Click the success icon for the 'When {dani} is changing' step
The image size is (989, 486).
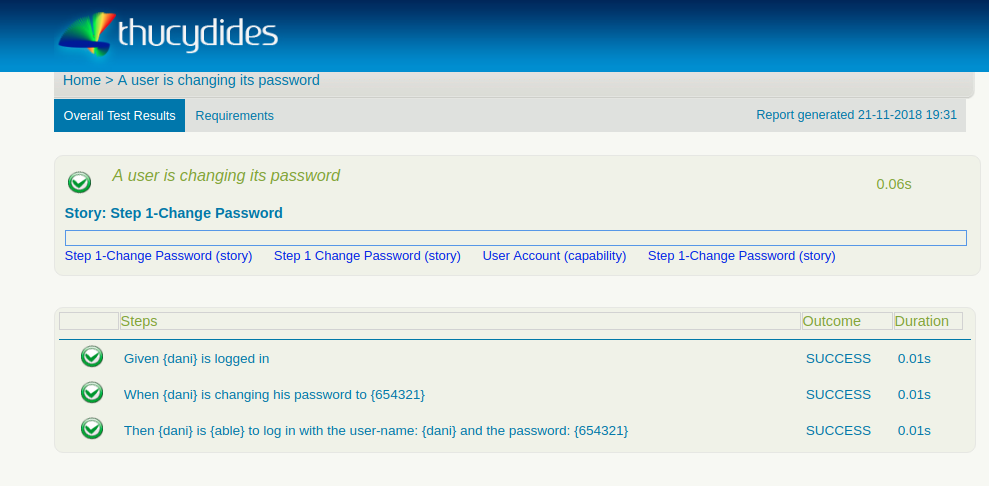tap(92, 393)
